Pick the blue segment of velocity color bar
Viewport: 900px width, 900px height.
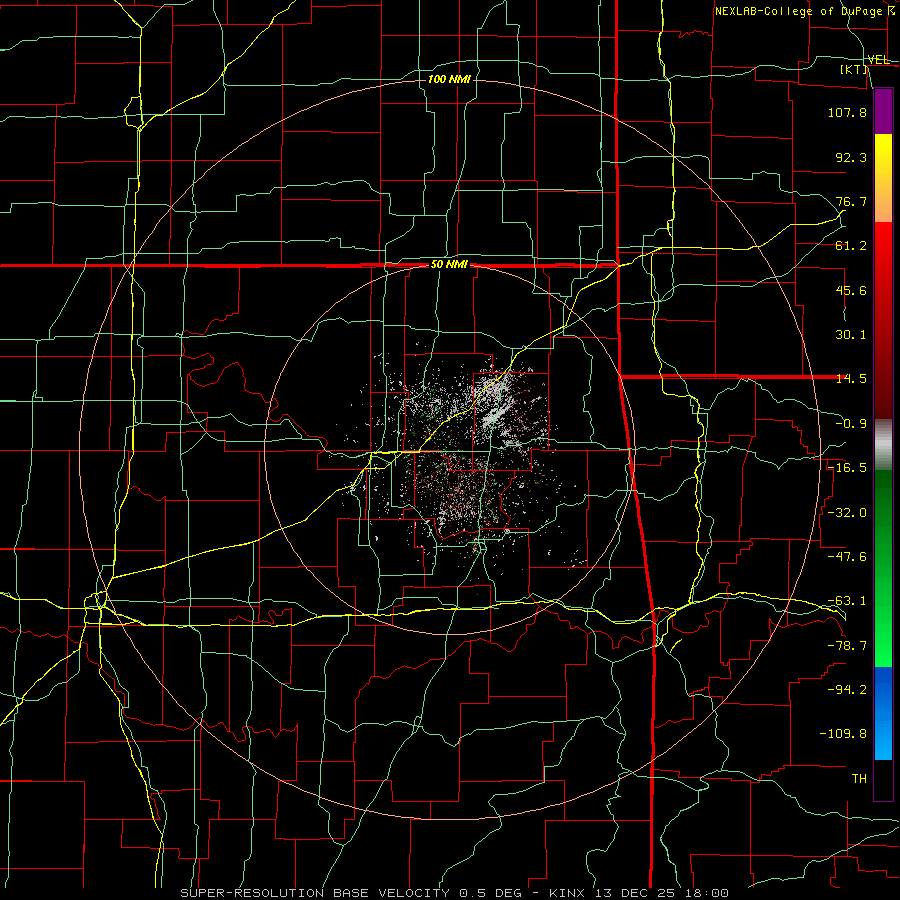coord(883,713)
